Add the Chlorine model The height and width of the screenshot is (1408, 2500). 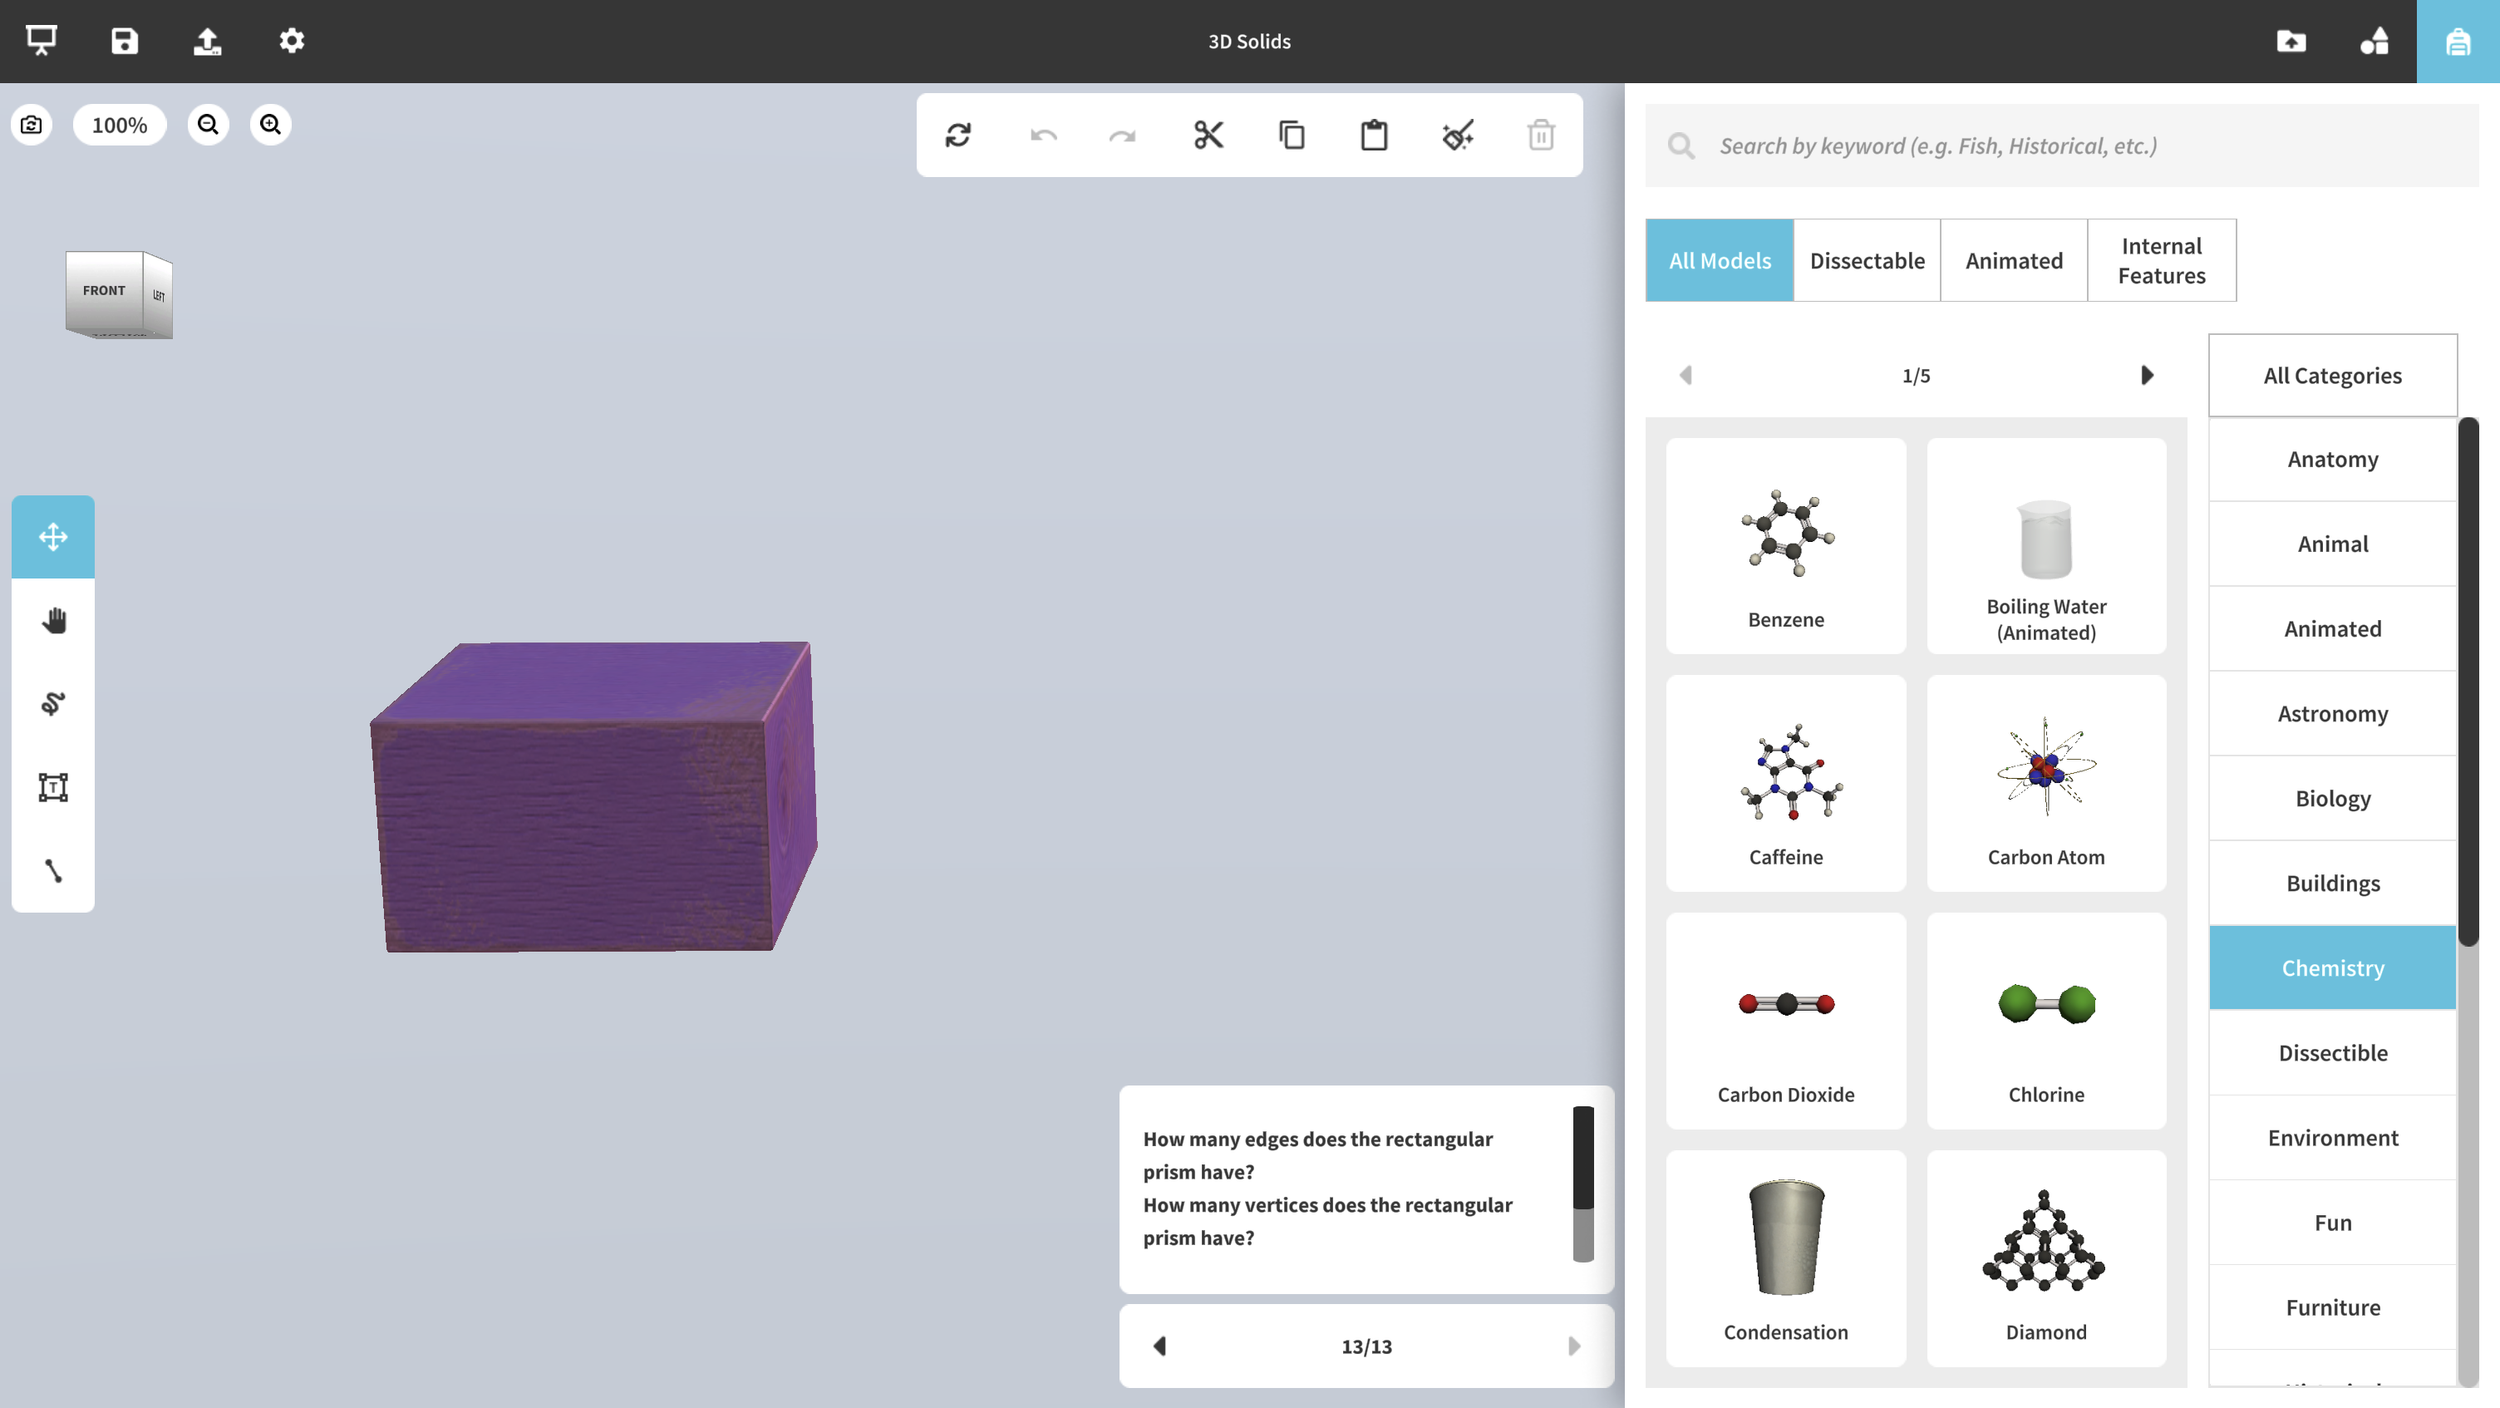2046,1021
